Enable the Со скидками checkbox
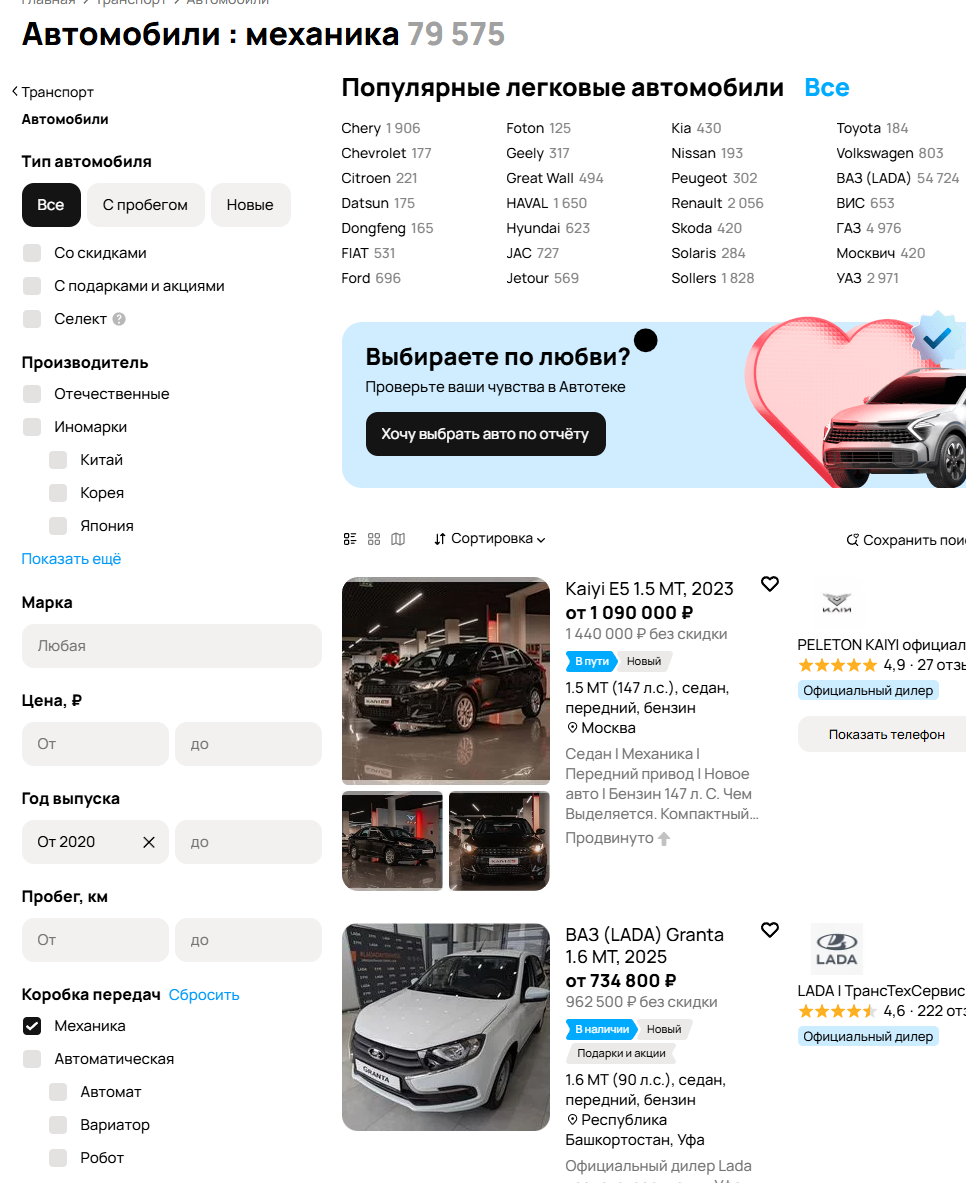The image size is (966, 1183). point(32,253)
